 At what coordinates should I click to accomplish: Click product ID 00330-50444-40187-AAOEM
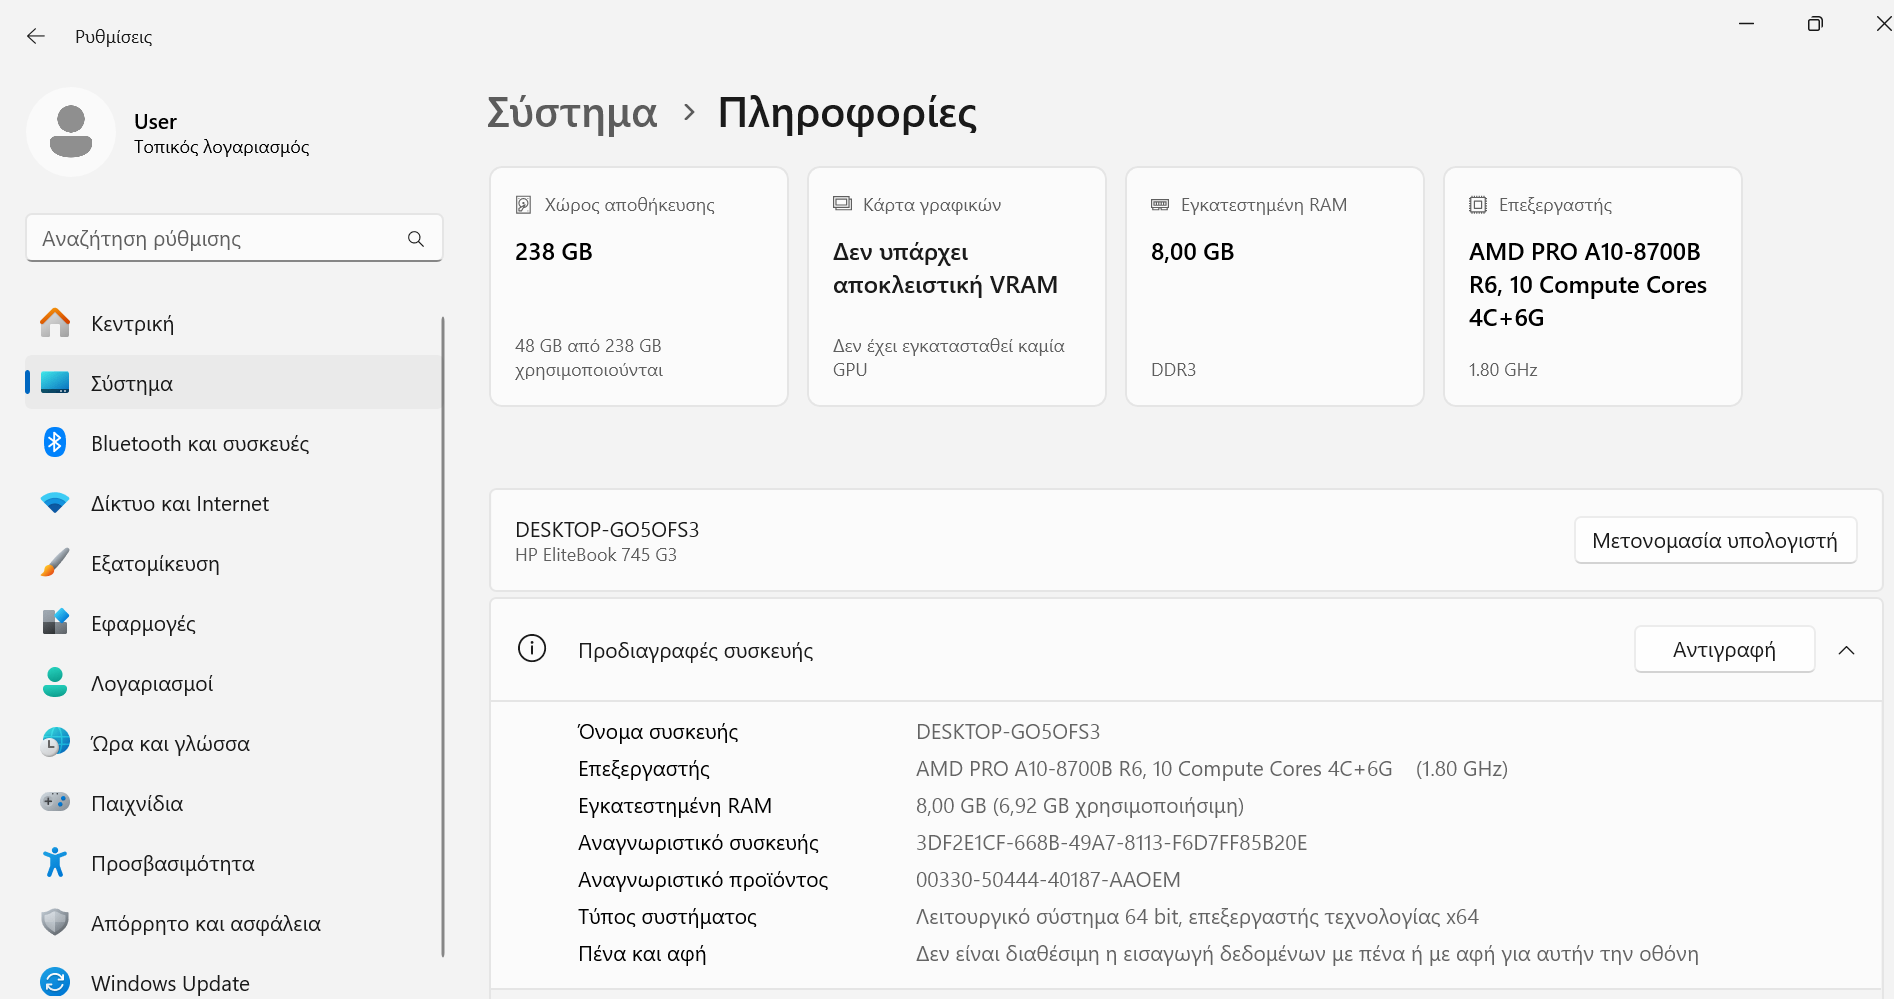coord(1048,879)
